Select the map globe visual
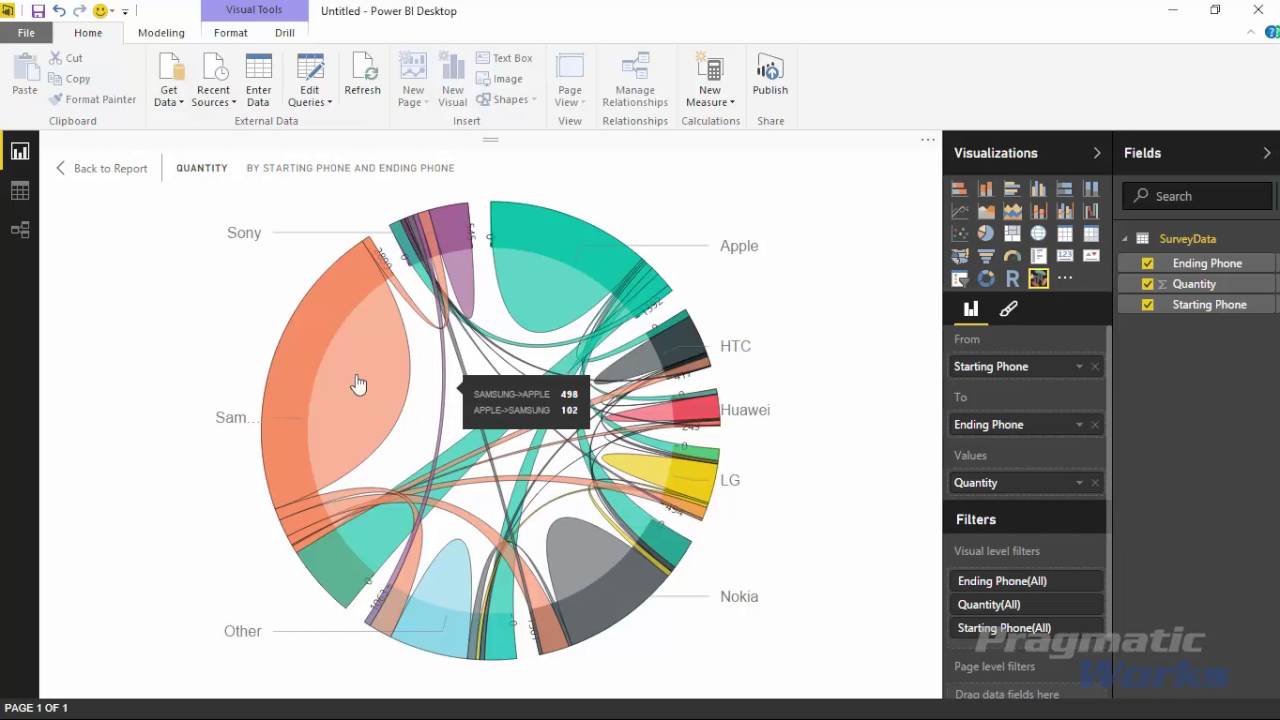 [1038, 234]
